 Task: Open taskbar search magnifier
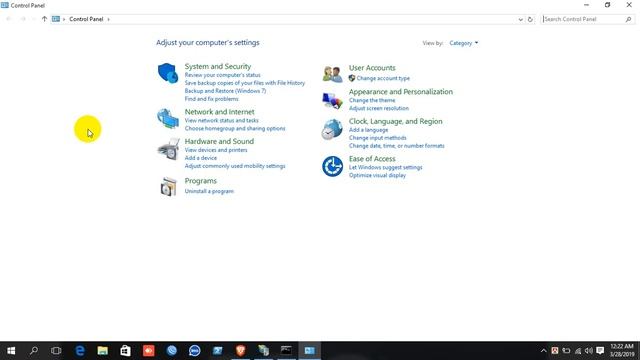[x=34, y=351]
